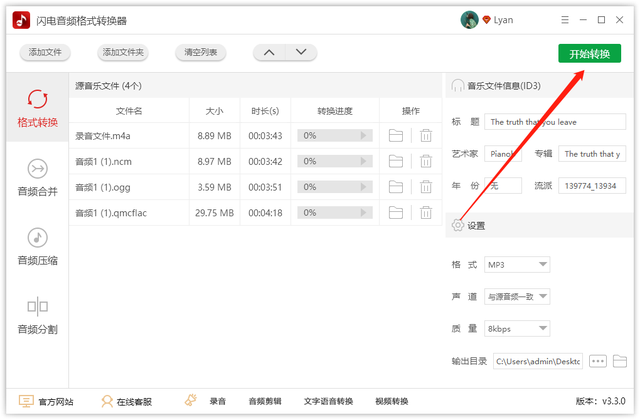Screen dimensions: 640x420
Task: Click the 在线客服 person icon
Action: point(107,401)
